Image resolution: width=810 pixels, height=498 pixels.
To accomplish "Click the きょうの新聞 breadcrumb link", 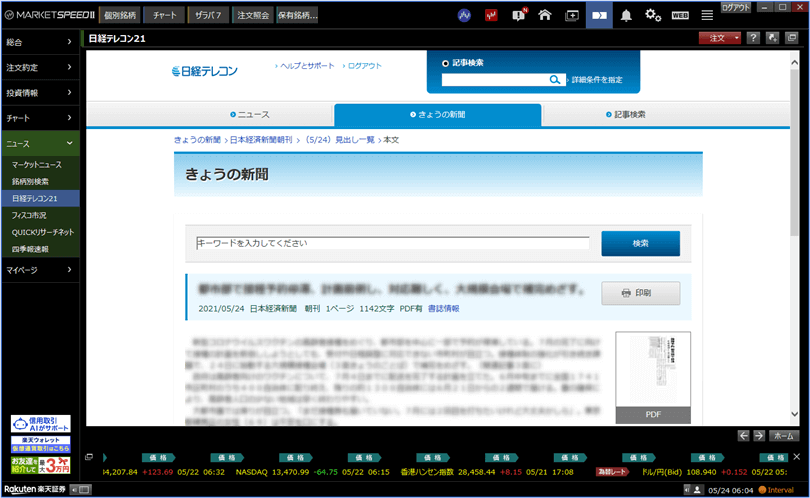I will tap(197, 139).
